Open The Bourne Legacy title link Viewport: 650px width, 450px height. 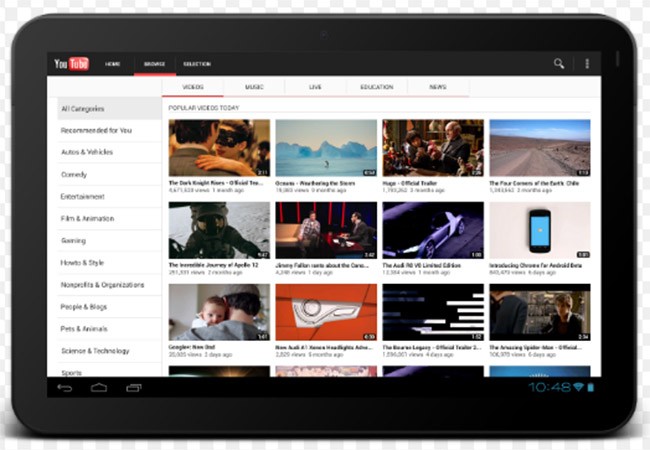click(432, 347)
